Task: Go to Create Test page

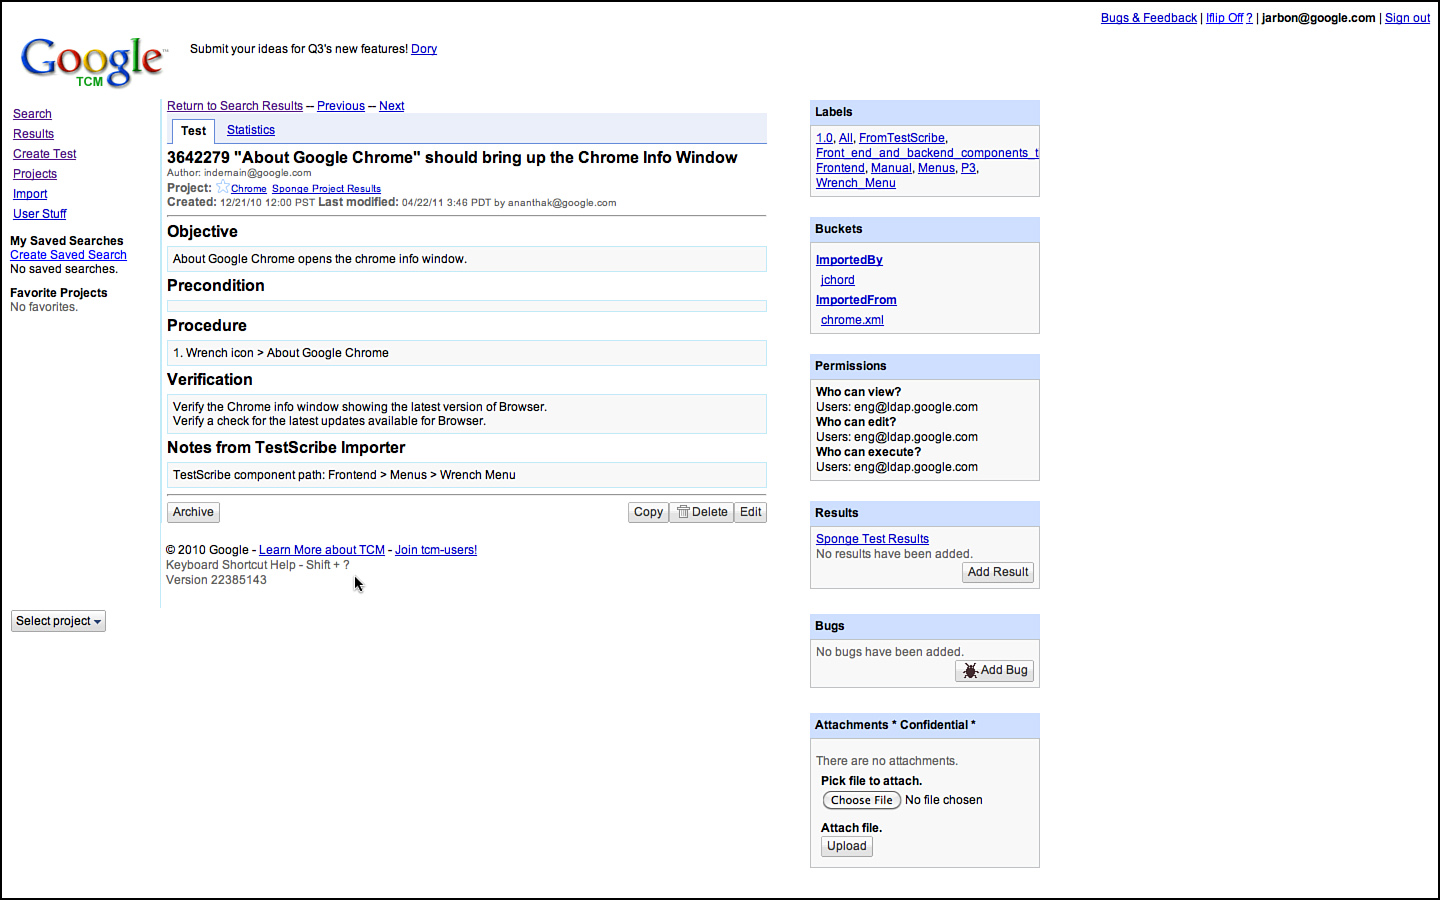Action: [x=44, y=154]
